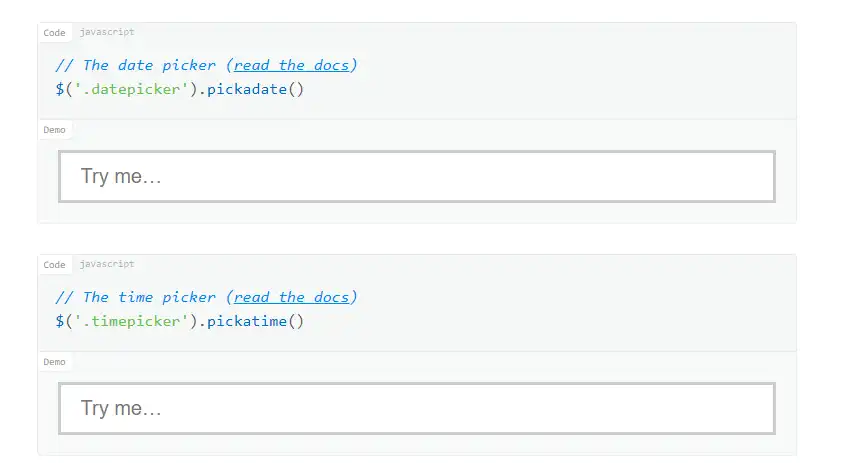Click the "// The date picker" comment text
Image resolution: width=857 pixels, height=463 pixels.
coord(135,65)
